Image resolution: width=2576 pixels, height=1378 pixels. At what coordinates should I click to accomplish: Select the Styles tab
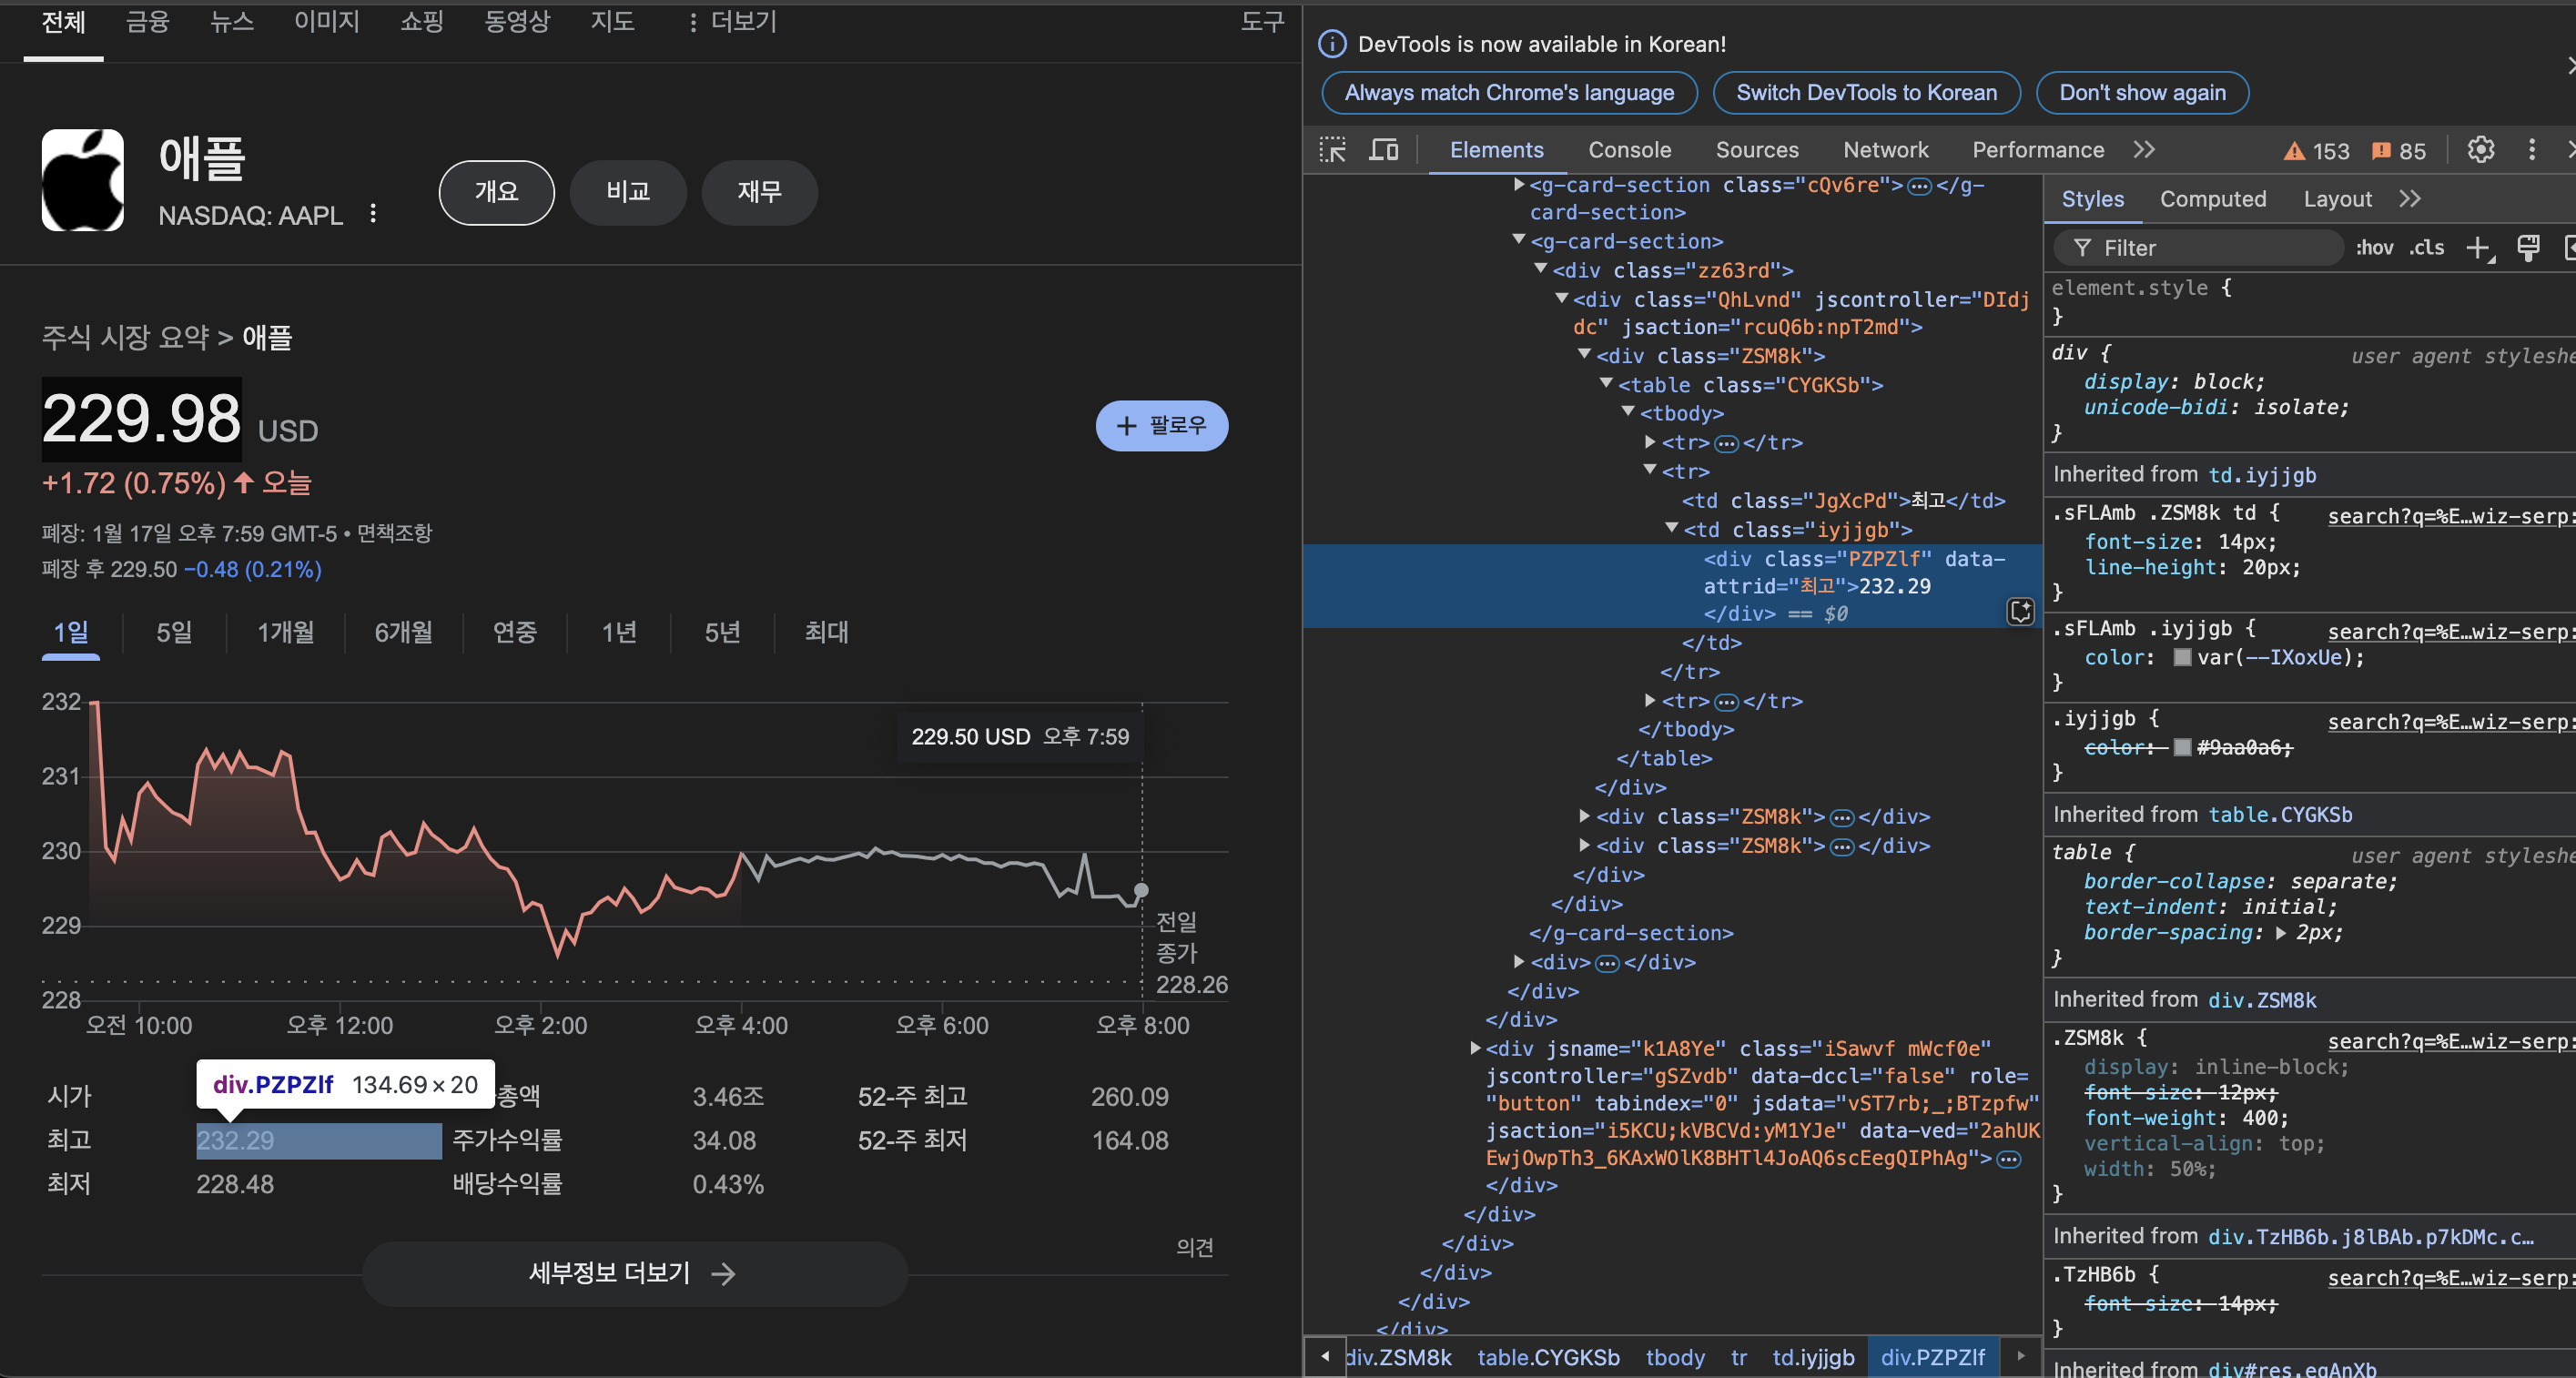[2093, 199]
